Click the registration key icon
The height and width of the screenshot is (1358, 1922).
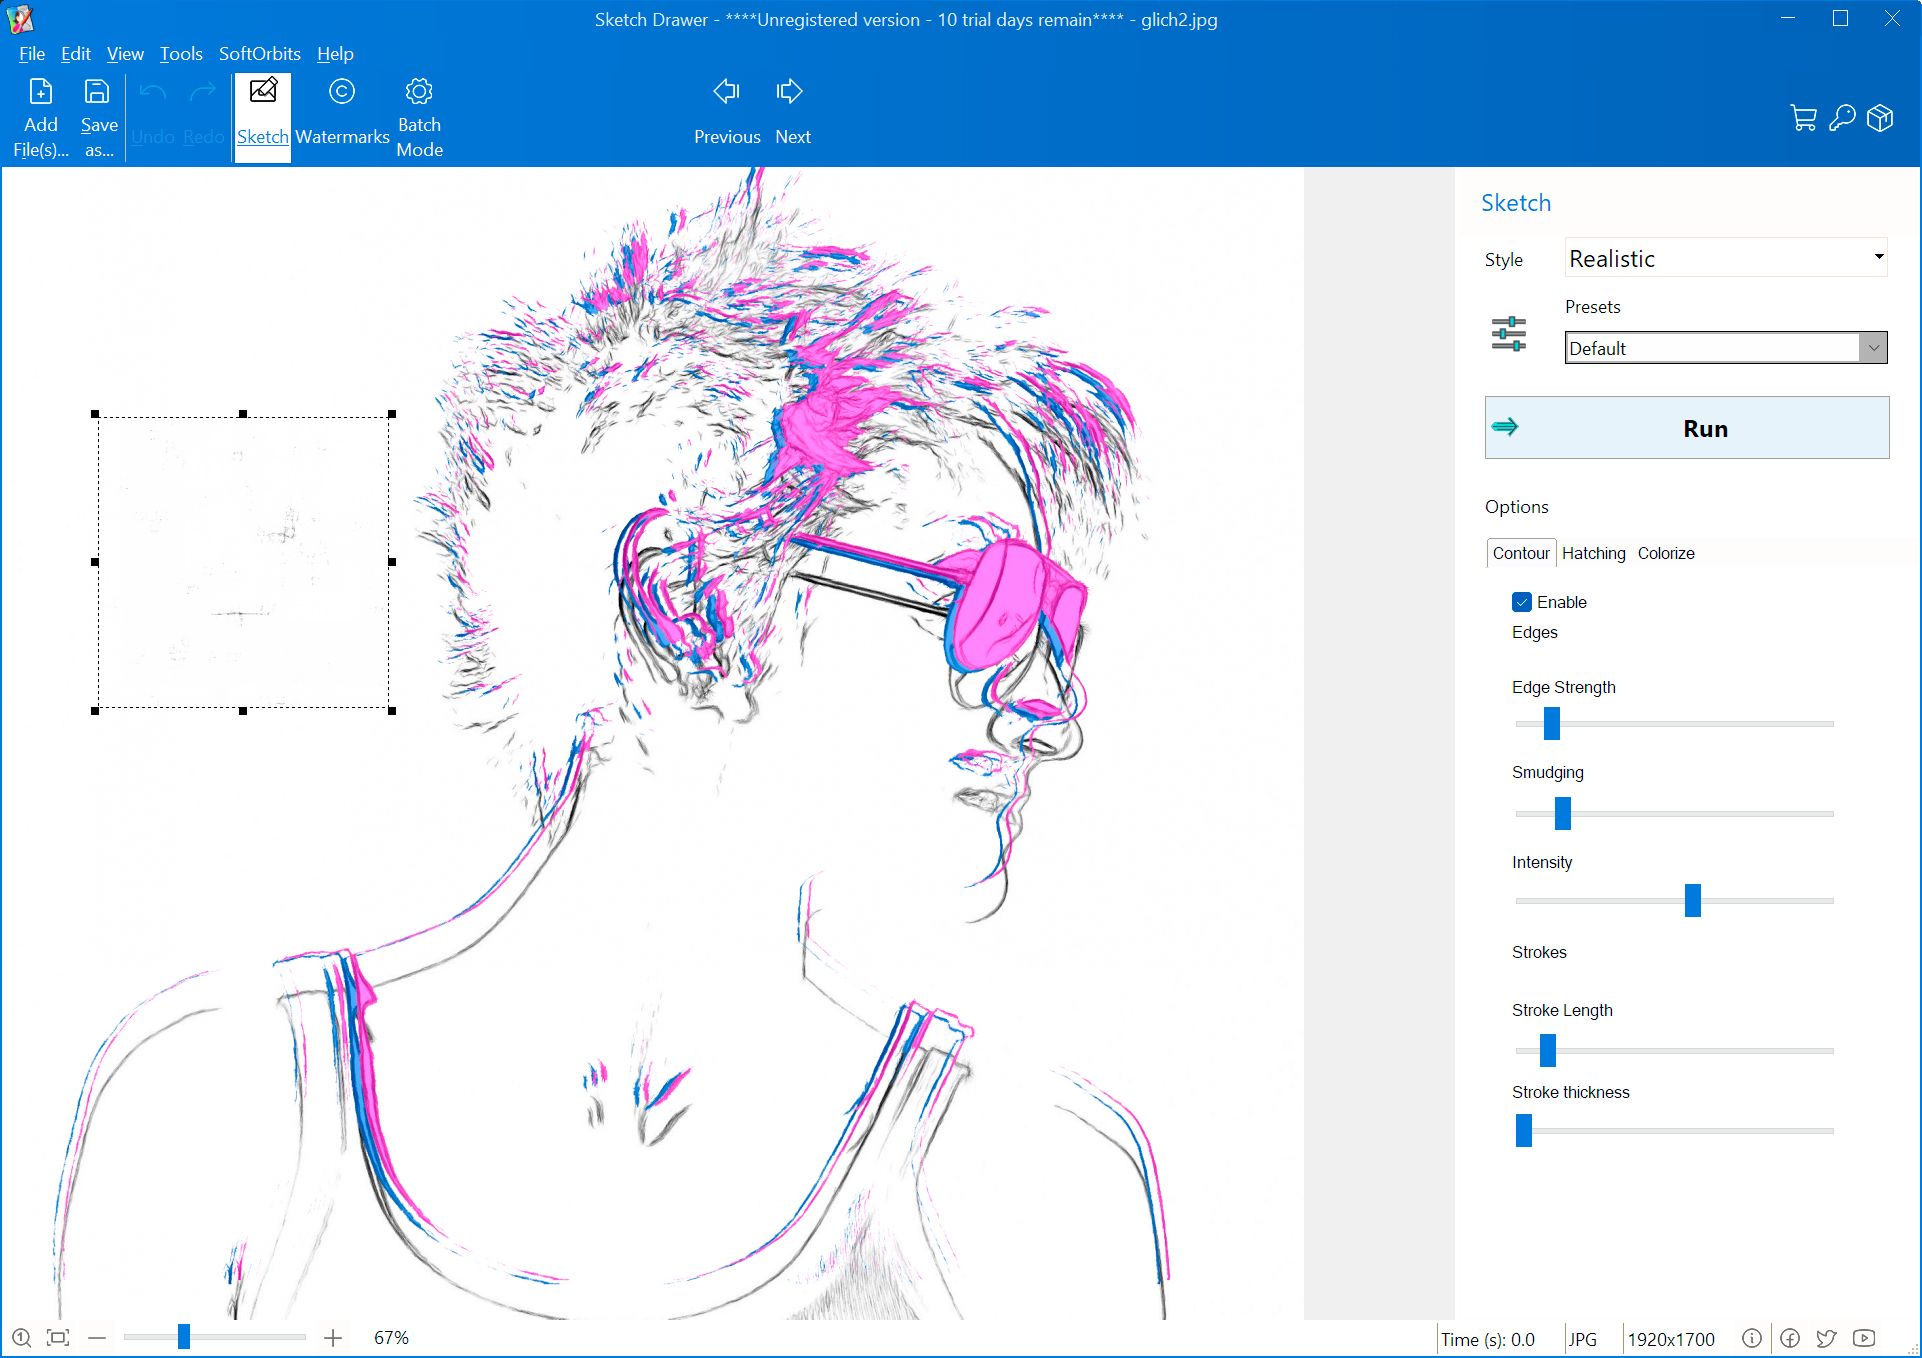pyautogui.click(x=1842, y=119)
